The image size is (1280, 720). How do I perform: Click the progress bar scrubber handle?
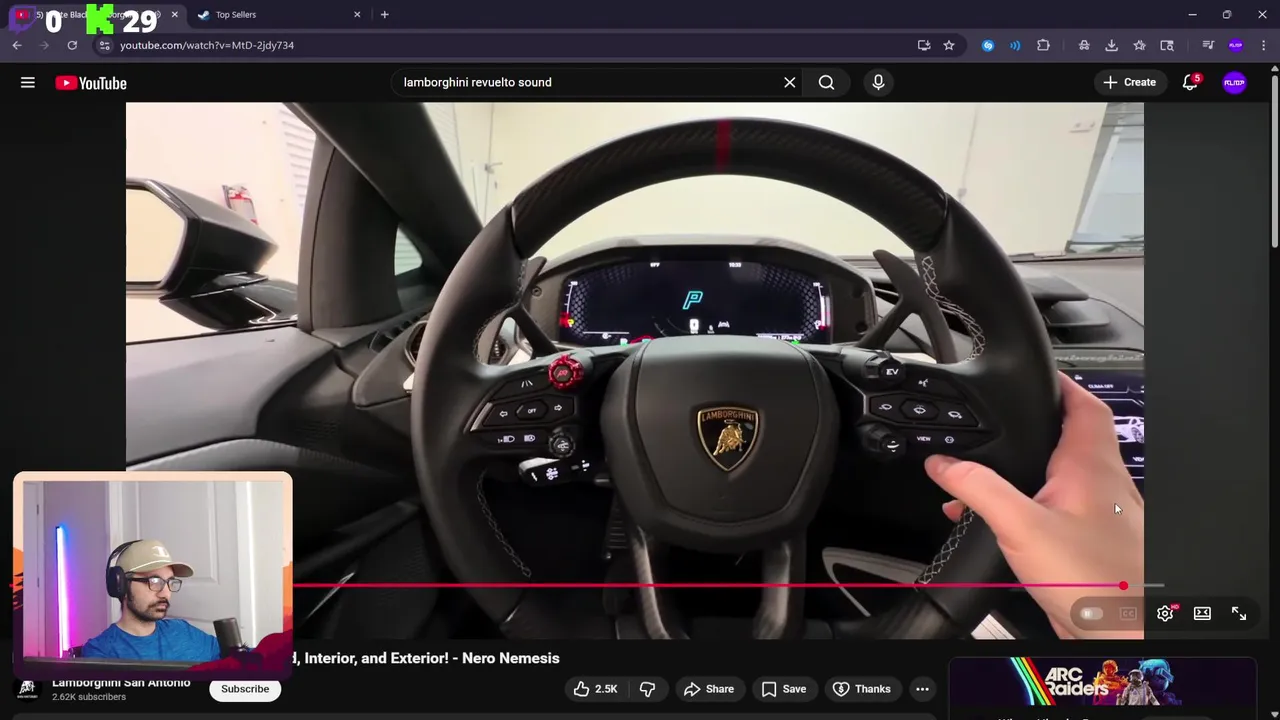tap(1123, 586)
